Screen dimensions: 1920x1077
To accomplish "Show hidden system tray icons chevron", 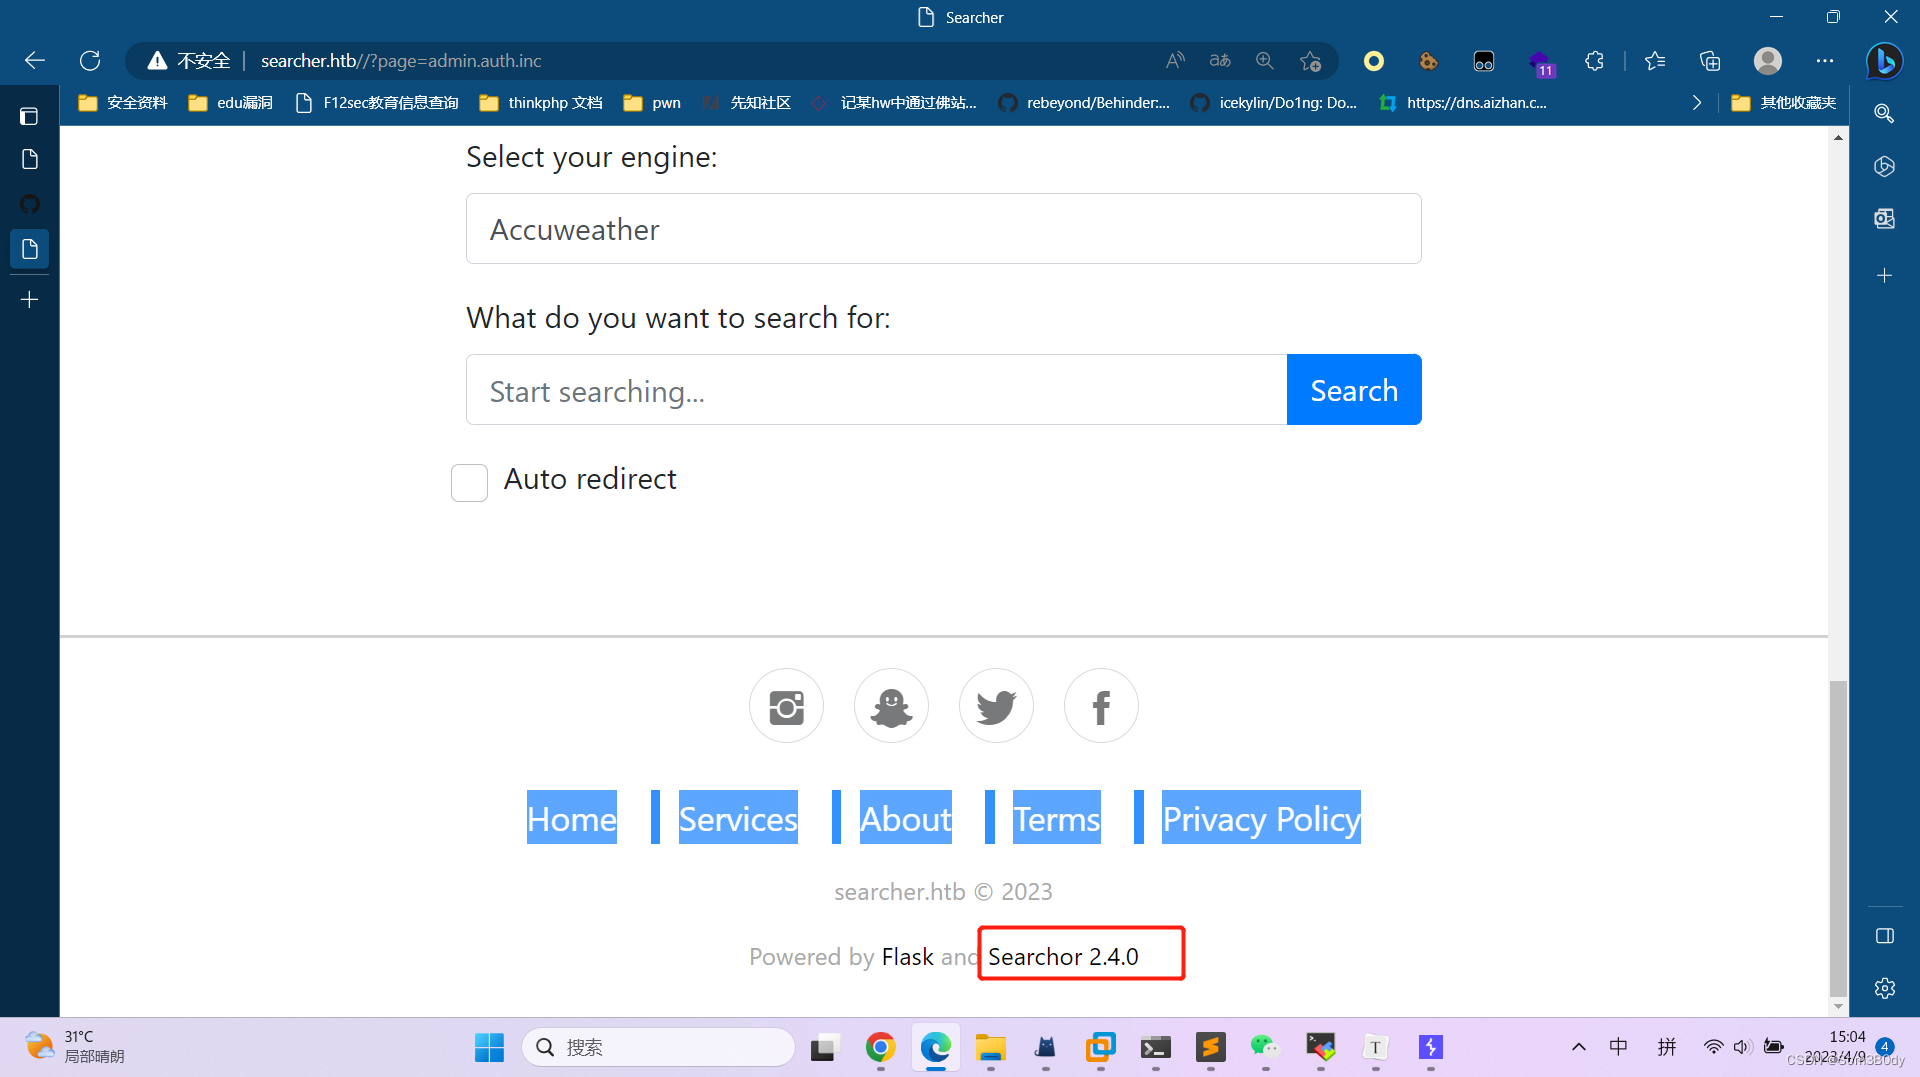I will (1578, 1047).
